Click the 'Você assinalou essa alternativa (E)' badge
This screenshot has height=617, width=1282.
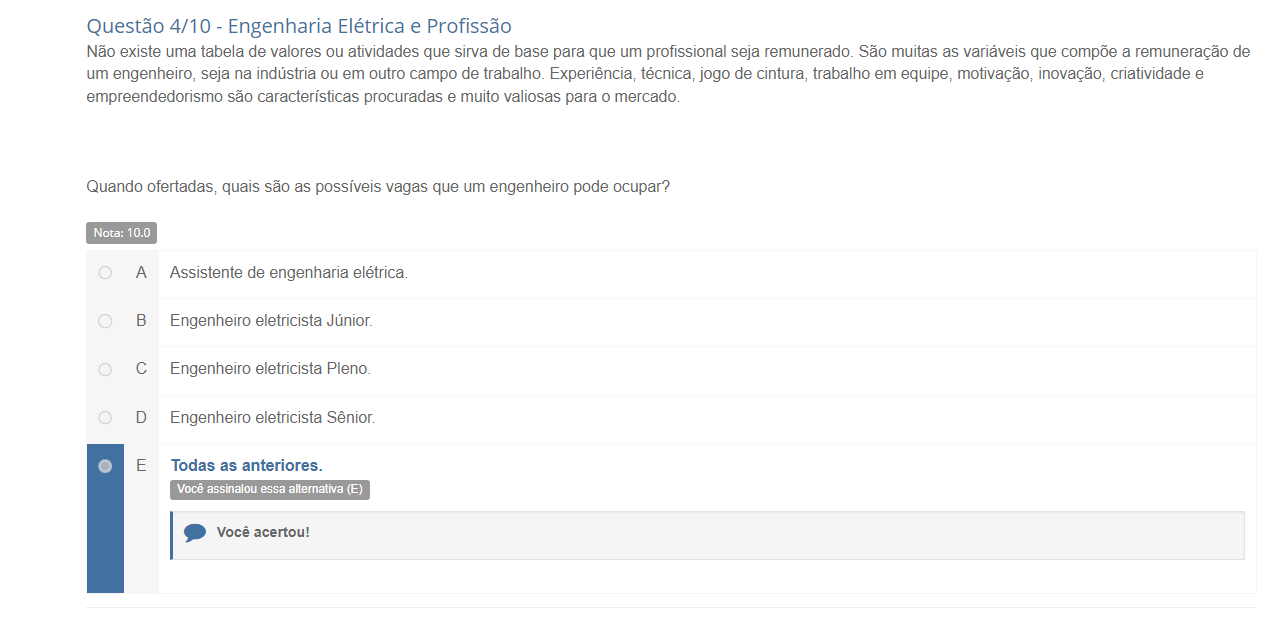click(x=269, y=489)
